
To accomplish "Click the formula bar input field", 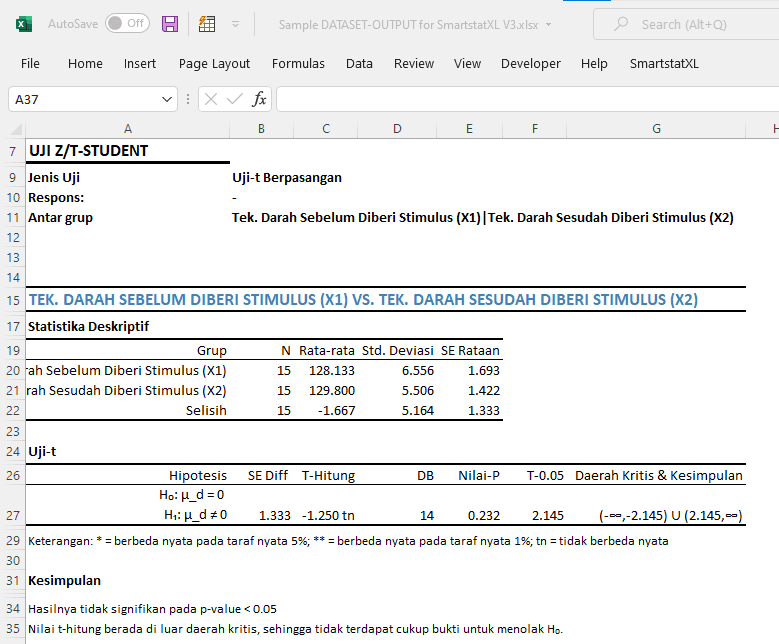I will click(x=520, y=99).
